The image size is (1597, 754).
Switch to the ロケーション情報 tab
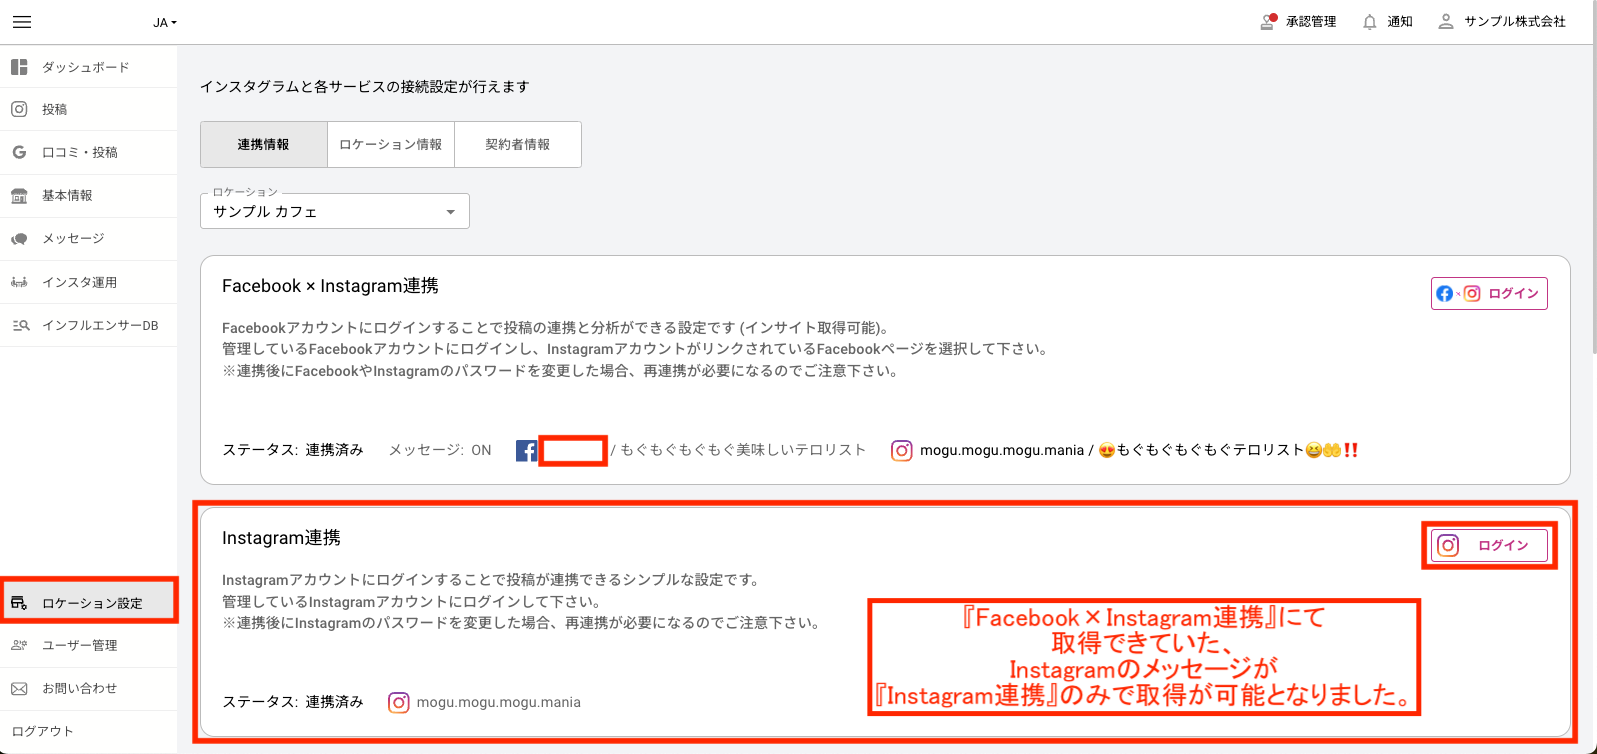pos(391,145)
